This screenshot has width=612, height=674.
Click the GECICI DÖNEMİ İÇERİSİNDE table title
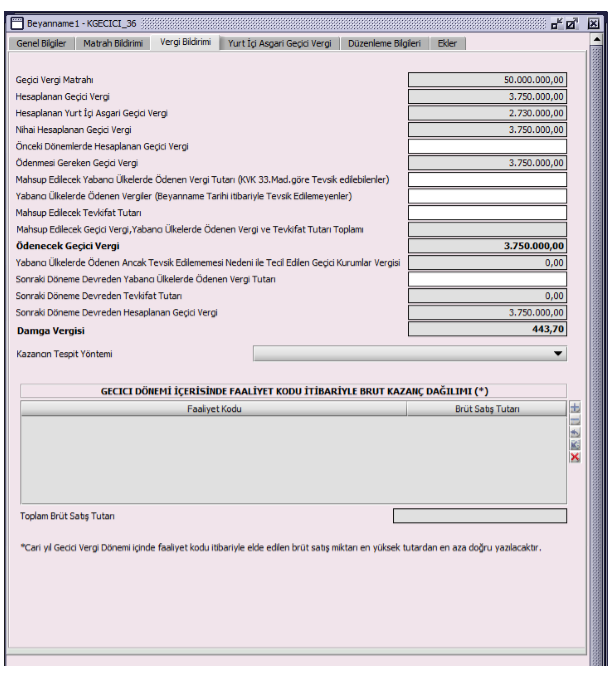(x=294, y=391)
